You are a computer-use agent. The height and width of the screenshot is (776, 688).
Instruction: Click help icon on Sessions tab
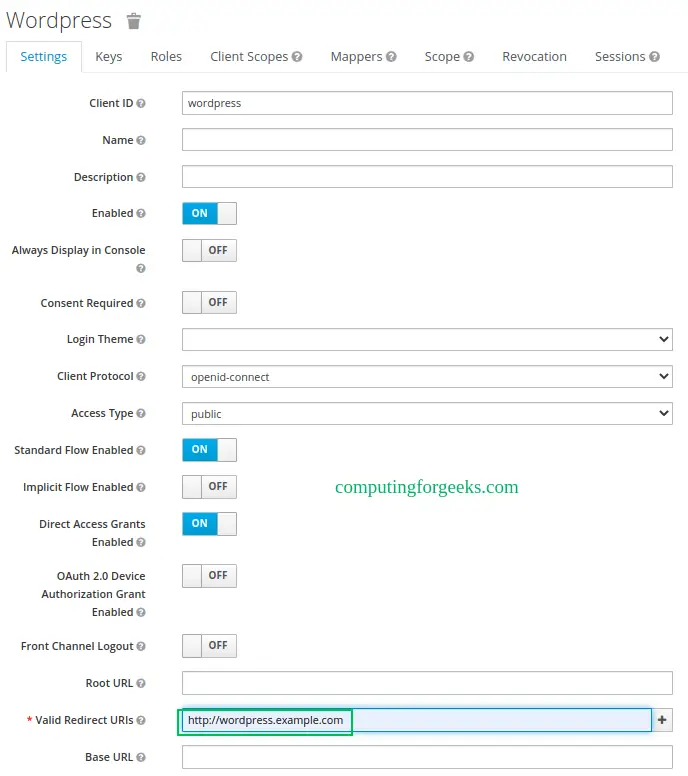pos(654,57)
